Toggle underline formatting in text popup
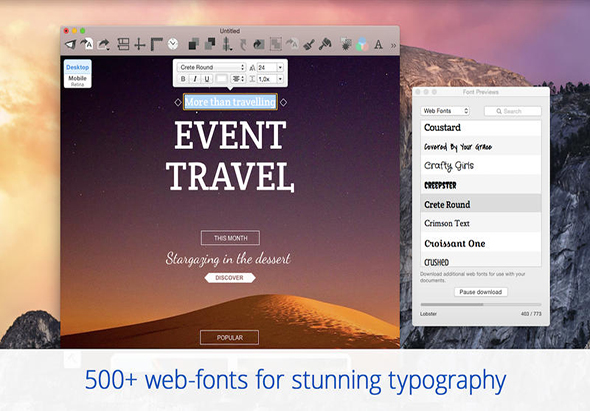 click(x=207, y=79)
